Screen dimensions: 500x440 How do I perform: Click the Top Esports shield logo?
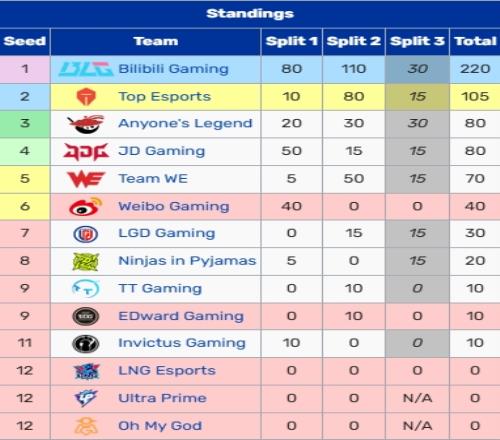click(86, 97)
